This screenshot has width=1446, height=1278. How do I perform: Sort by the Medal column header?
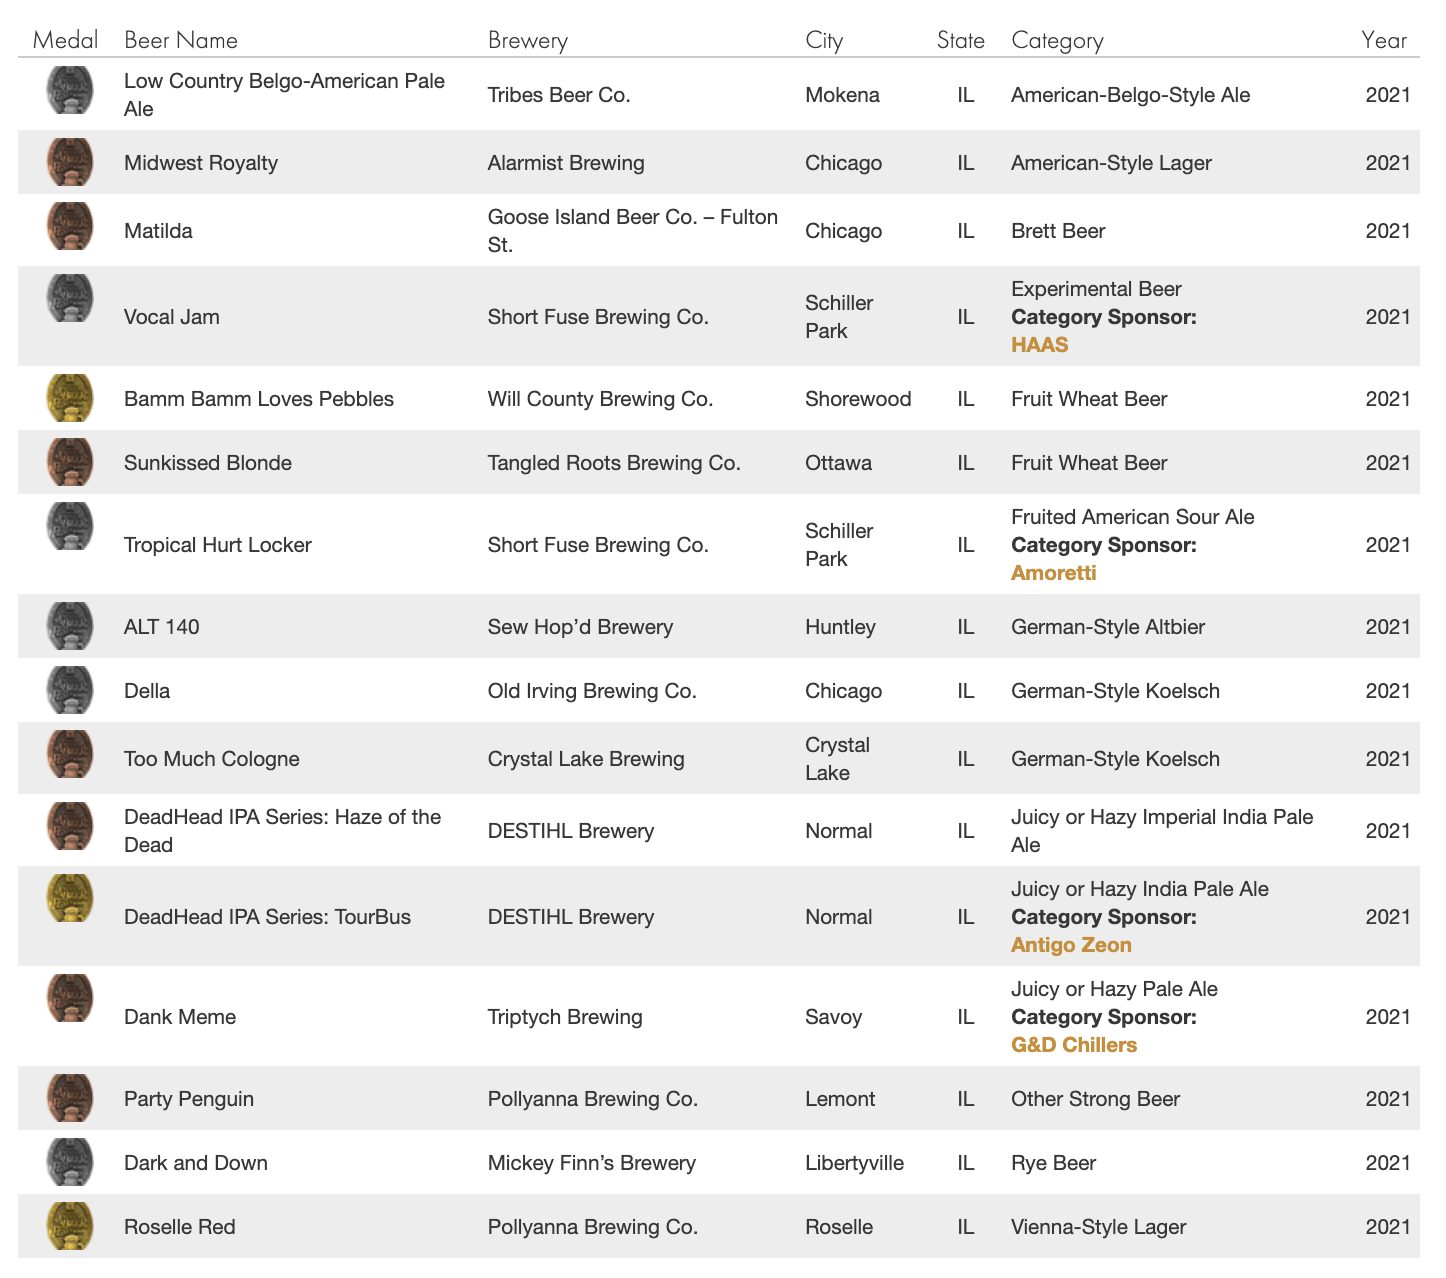(x=65, y=40)
